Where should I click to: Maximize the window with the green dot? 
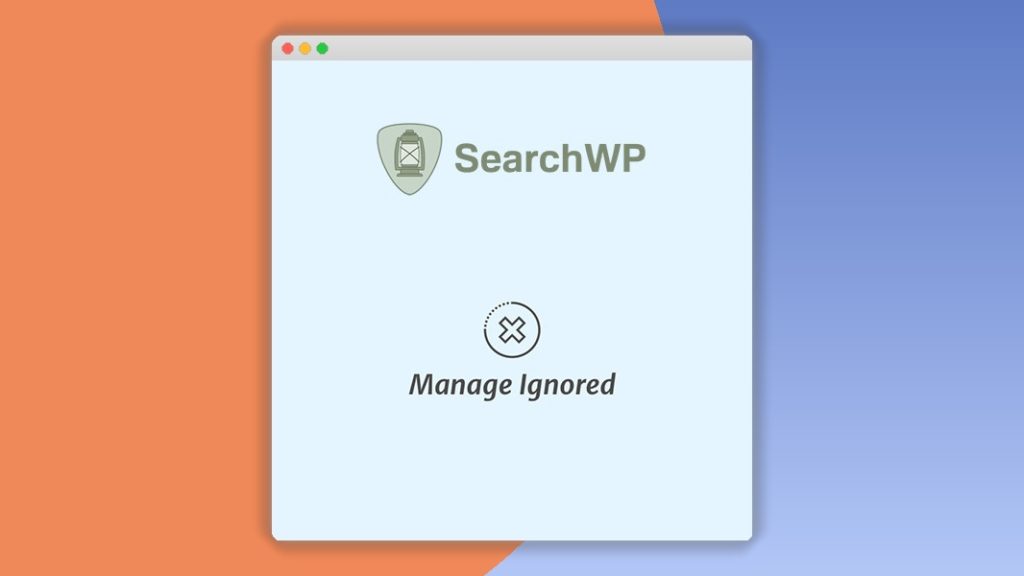323,48
